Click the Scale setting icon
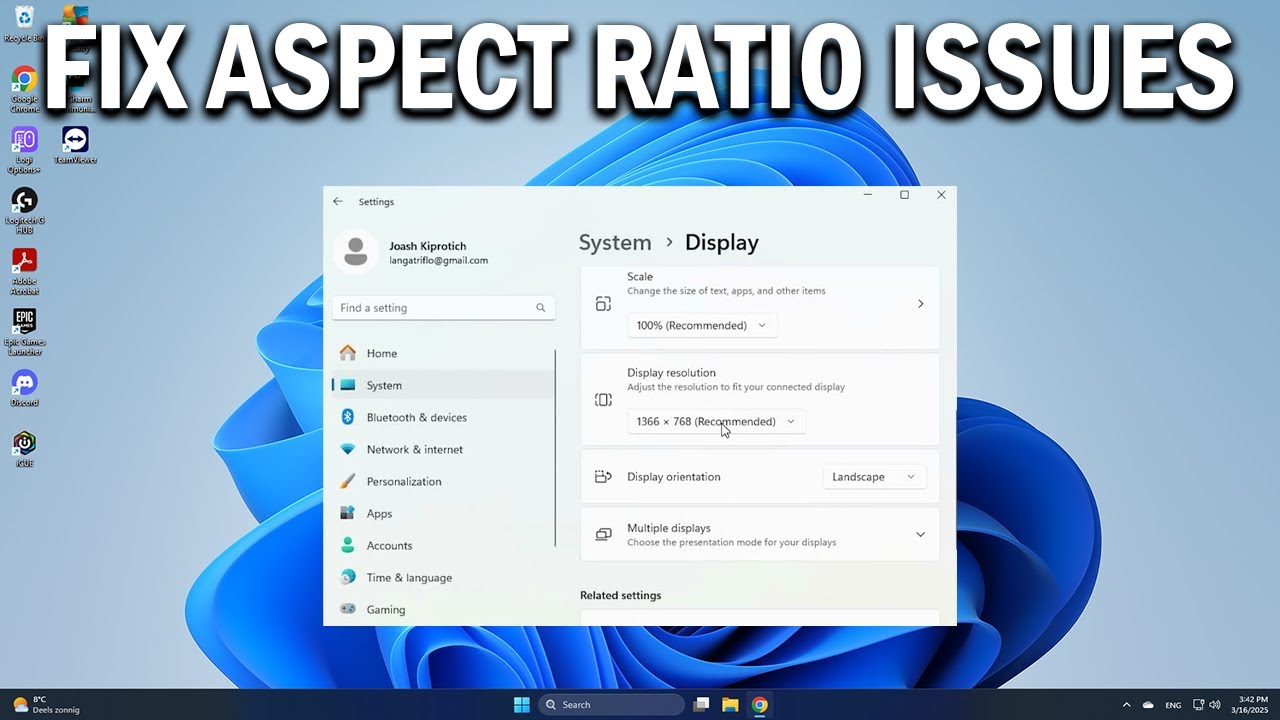 (603, 304)
